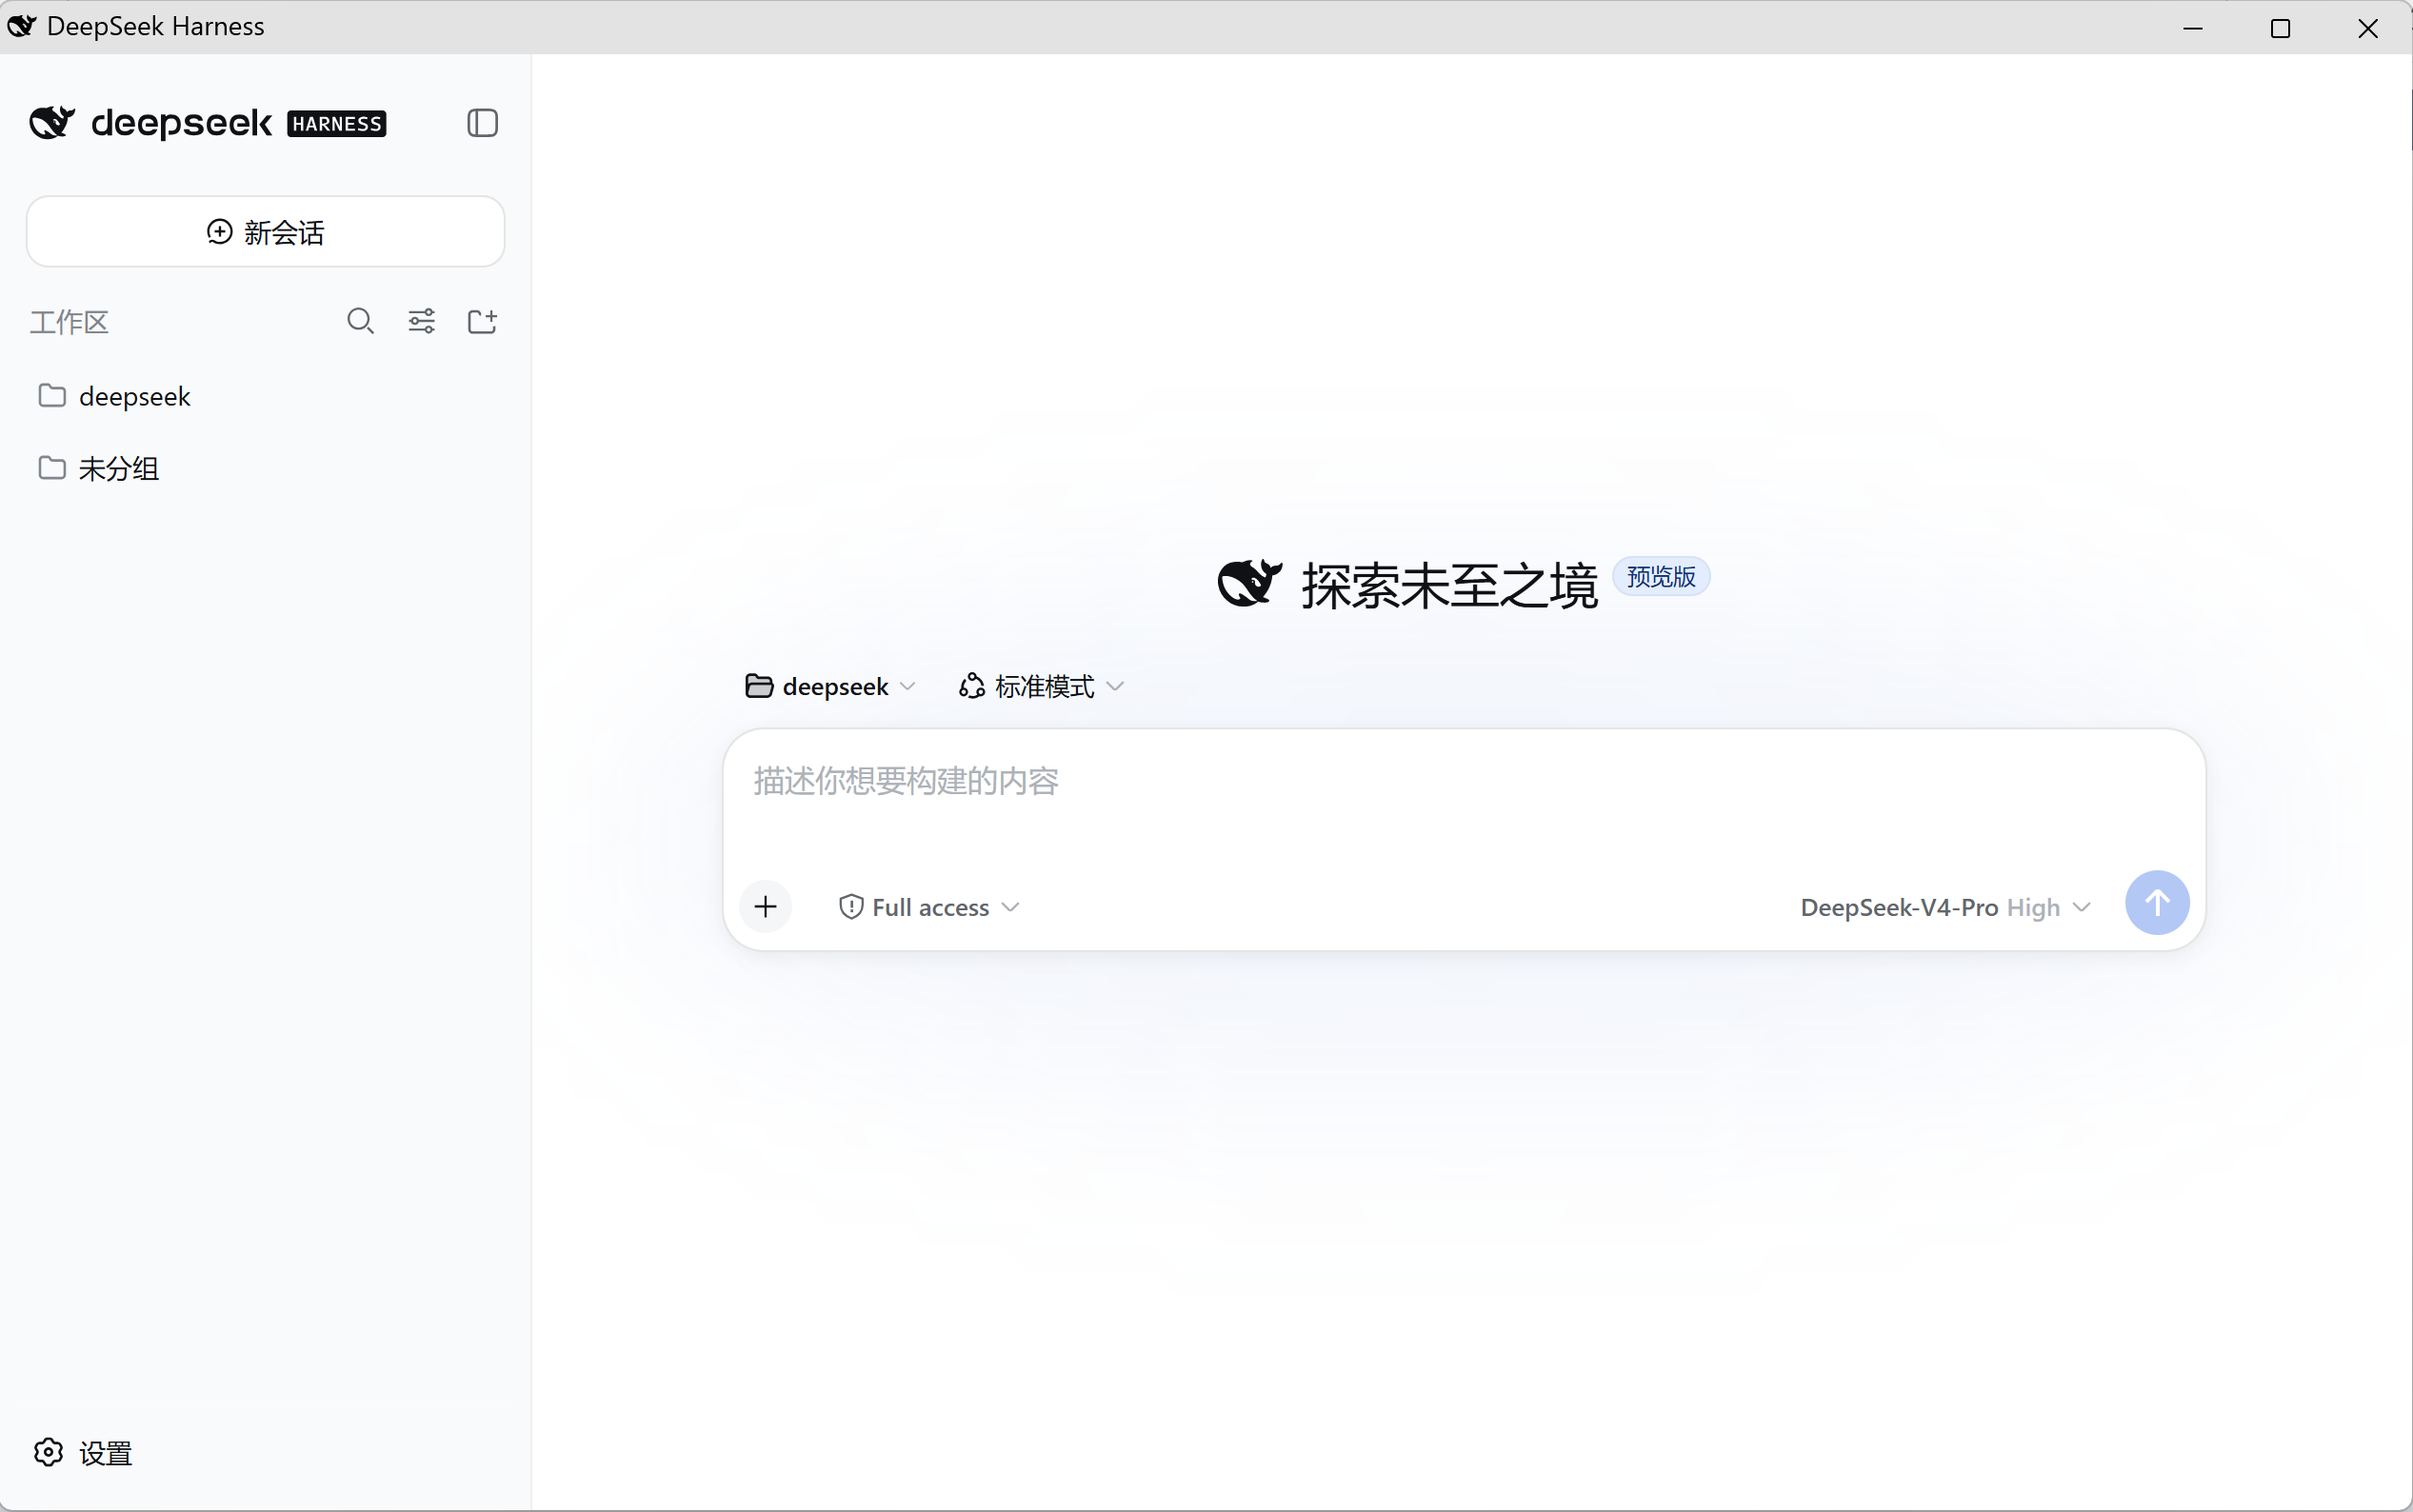Open 设置 settings at the bottom of the sidebar
Image resolution: width=2413 pixels, height=1512 pixels.
(x=83, y=1453)
